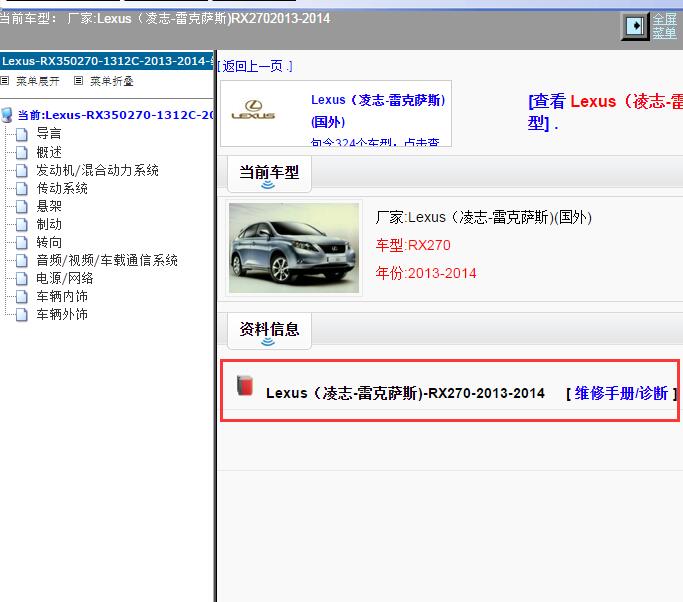Open the 全屏菜单 link
Image resolution: width=683 pixels, height=602 pixels.
[x=665, y=26]
